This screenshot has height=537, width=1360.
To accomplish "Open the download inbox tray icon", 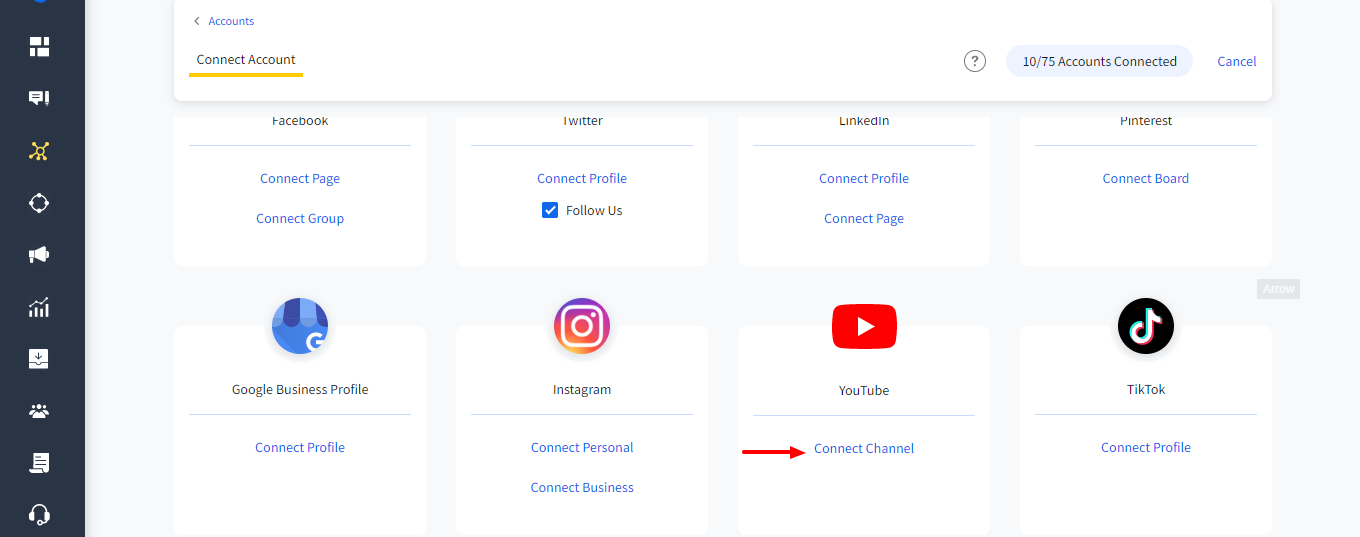I will point(39,359).
